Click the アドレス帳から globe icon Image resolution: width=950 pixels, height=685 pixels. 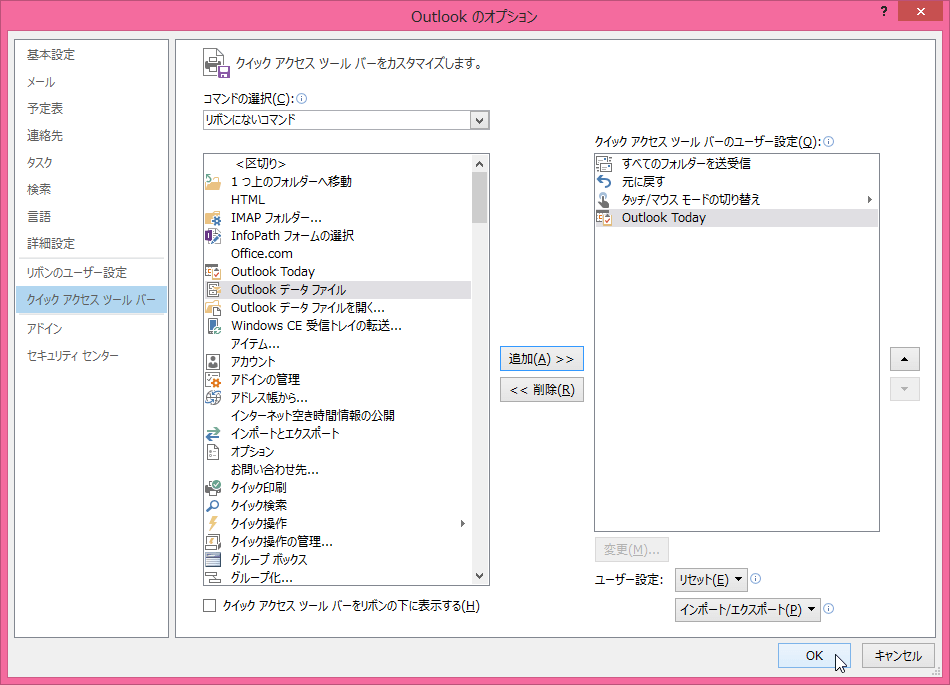(x=213, y=398)
